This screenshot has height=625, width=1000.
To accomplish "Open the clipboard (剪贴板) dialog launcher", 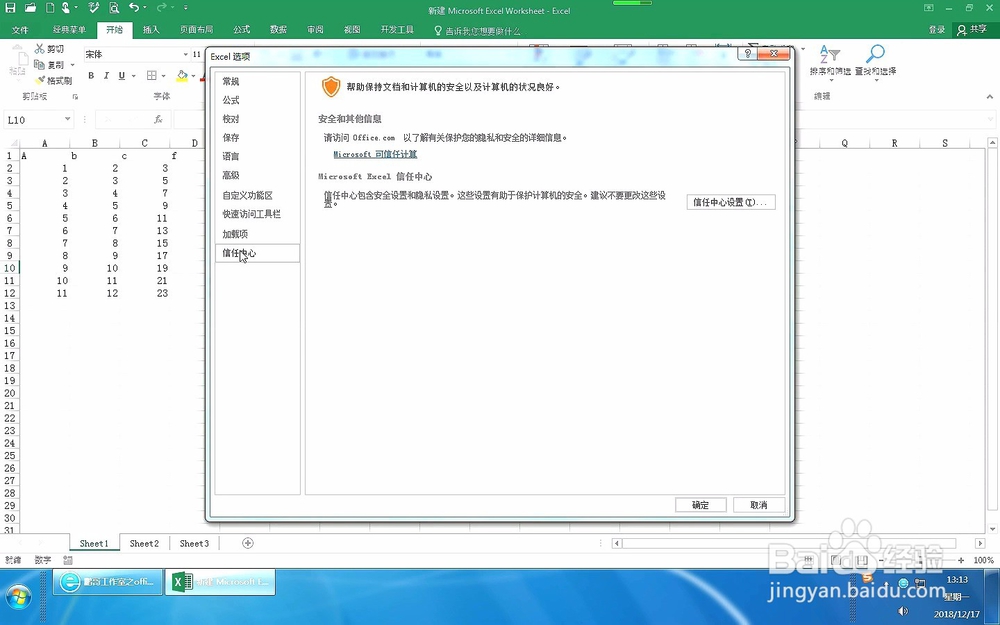I will [75, 96].
